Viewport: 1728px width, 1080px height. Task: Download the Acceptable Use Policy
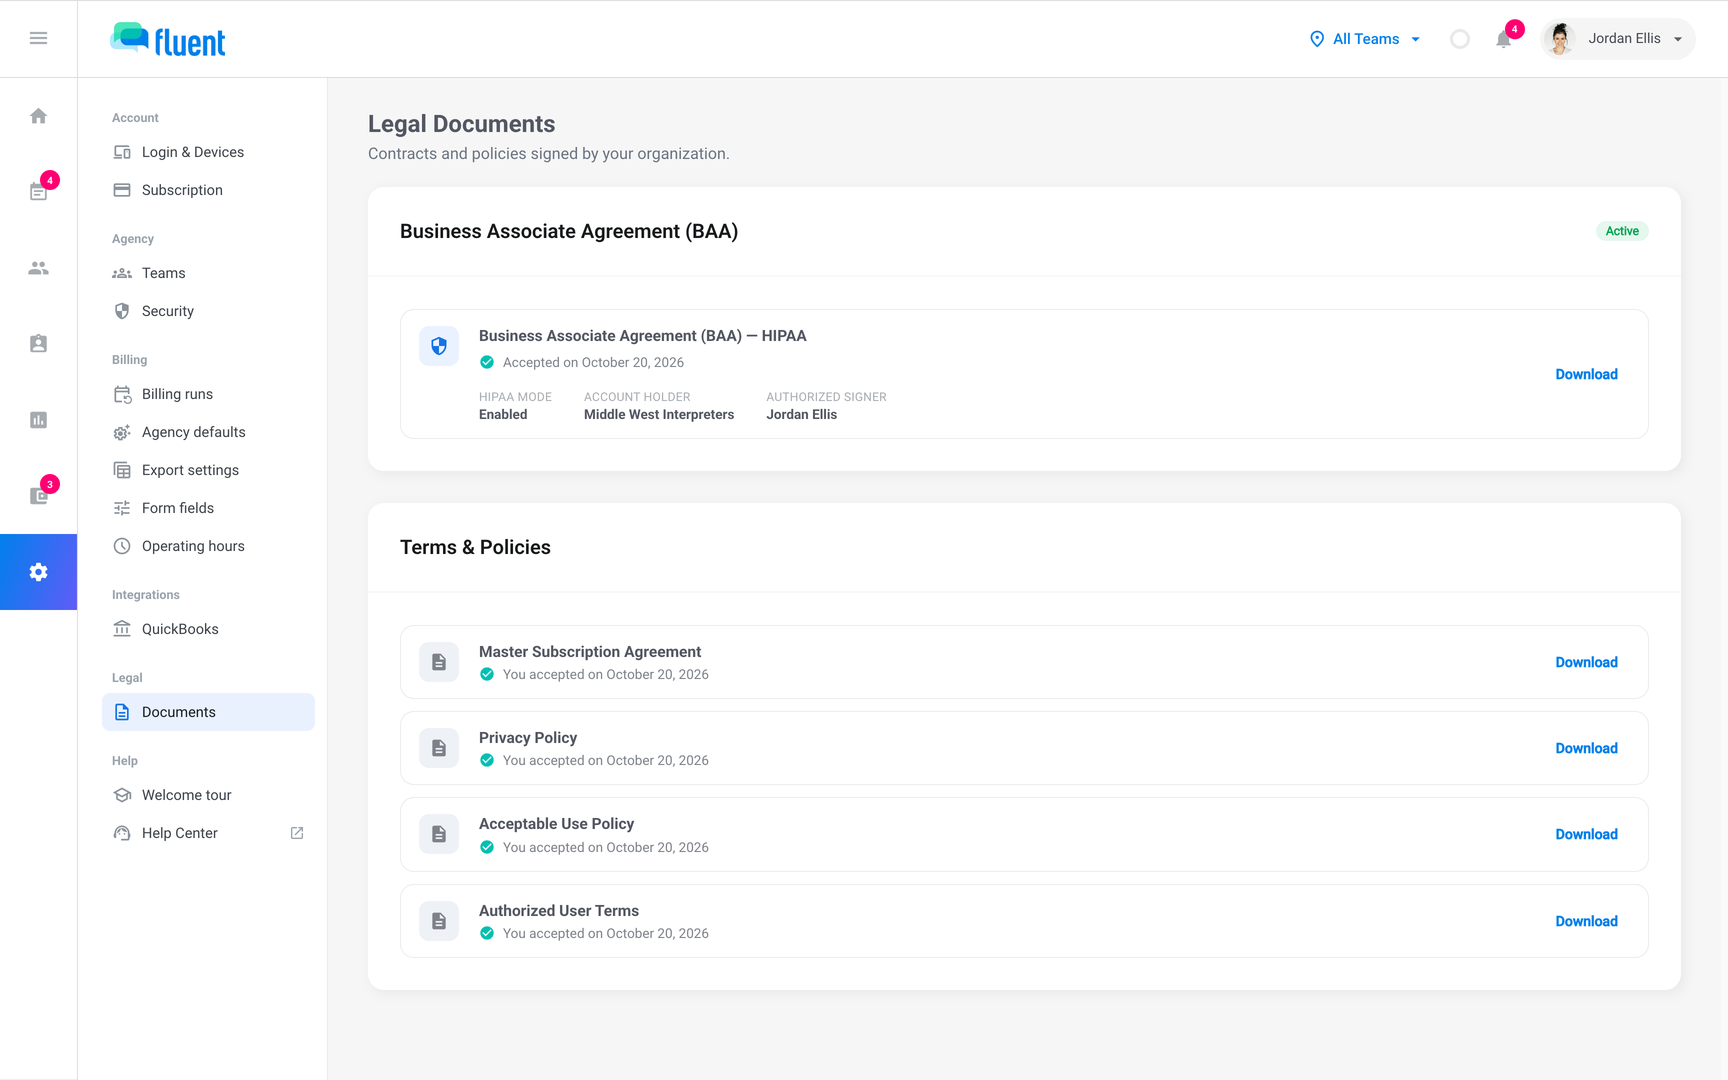pos(1586,834)
